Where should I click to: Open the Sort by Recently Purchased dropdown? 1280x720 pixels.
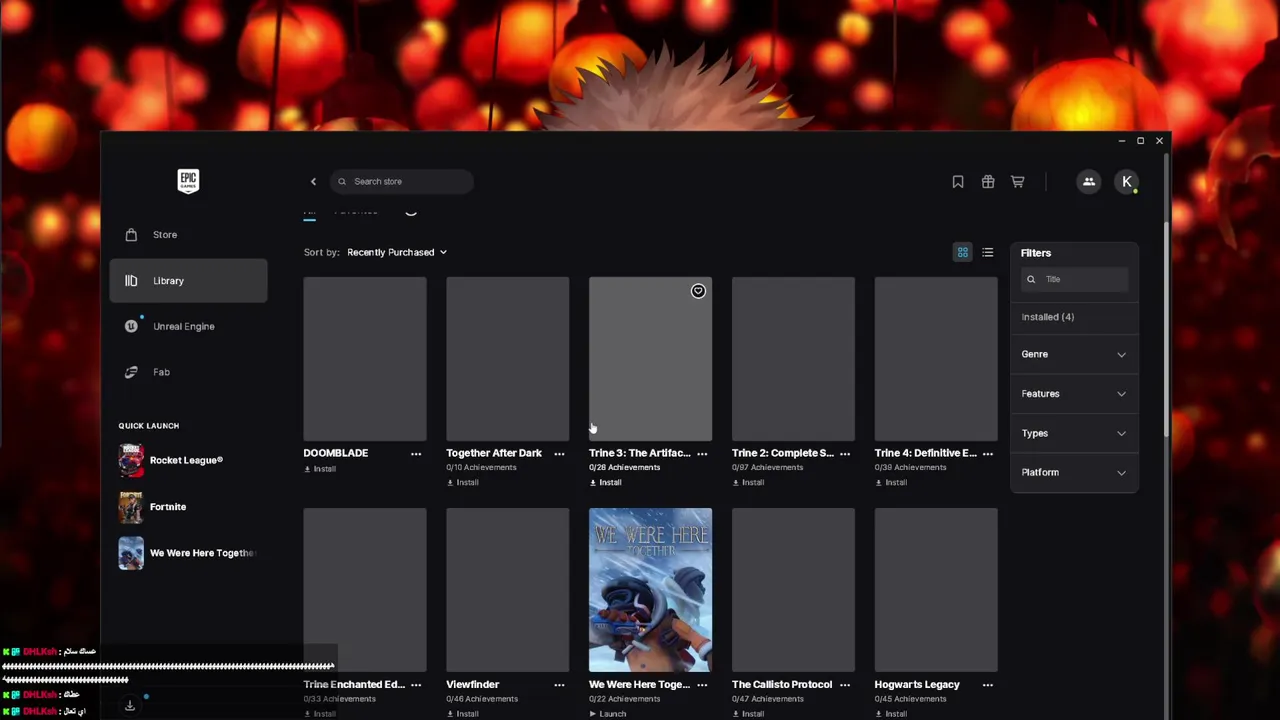pyautogui.click(x=397, y=252)
